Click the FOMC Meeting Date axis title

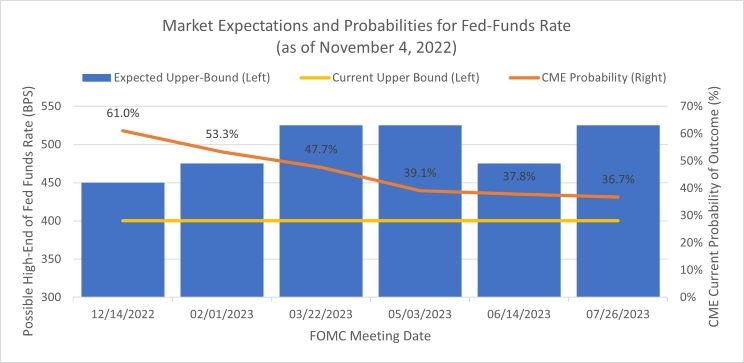[371, 336]
